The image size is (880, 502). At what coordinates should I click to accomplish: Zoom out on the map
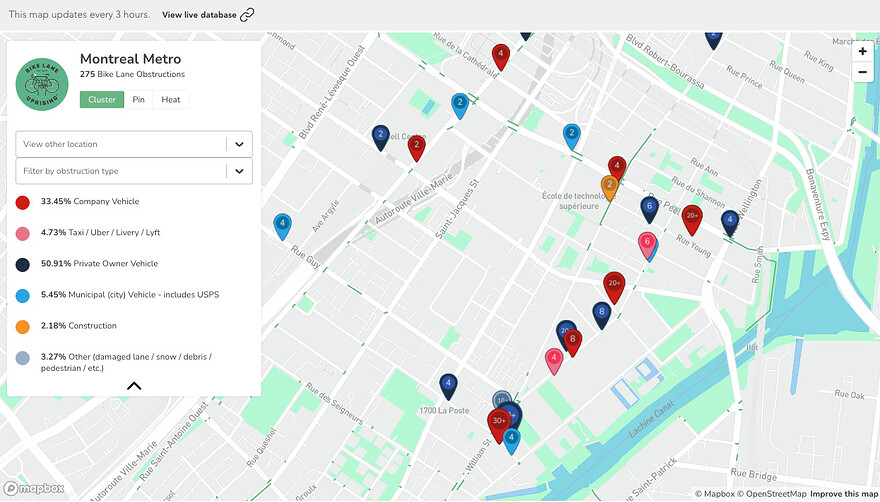pos(862,72)
